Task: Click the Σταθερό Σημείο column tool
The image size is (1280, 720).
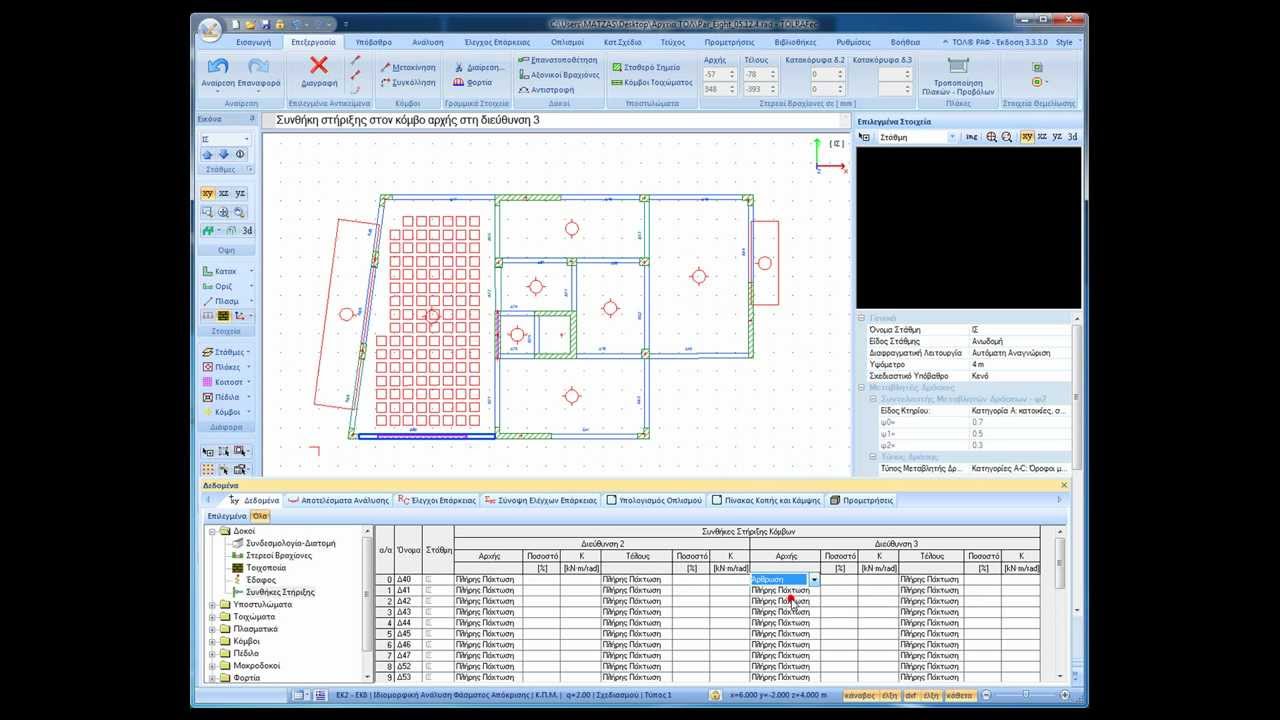Action: click(x=646, y=67)
